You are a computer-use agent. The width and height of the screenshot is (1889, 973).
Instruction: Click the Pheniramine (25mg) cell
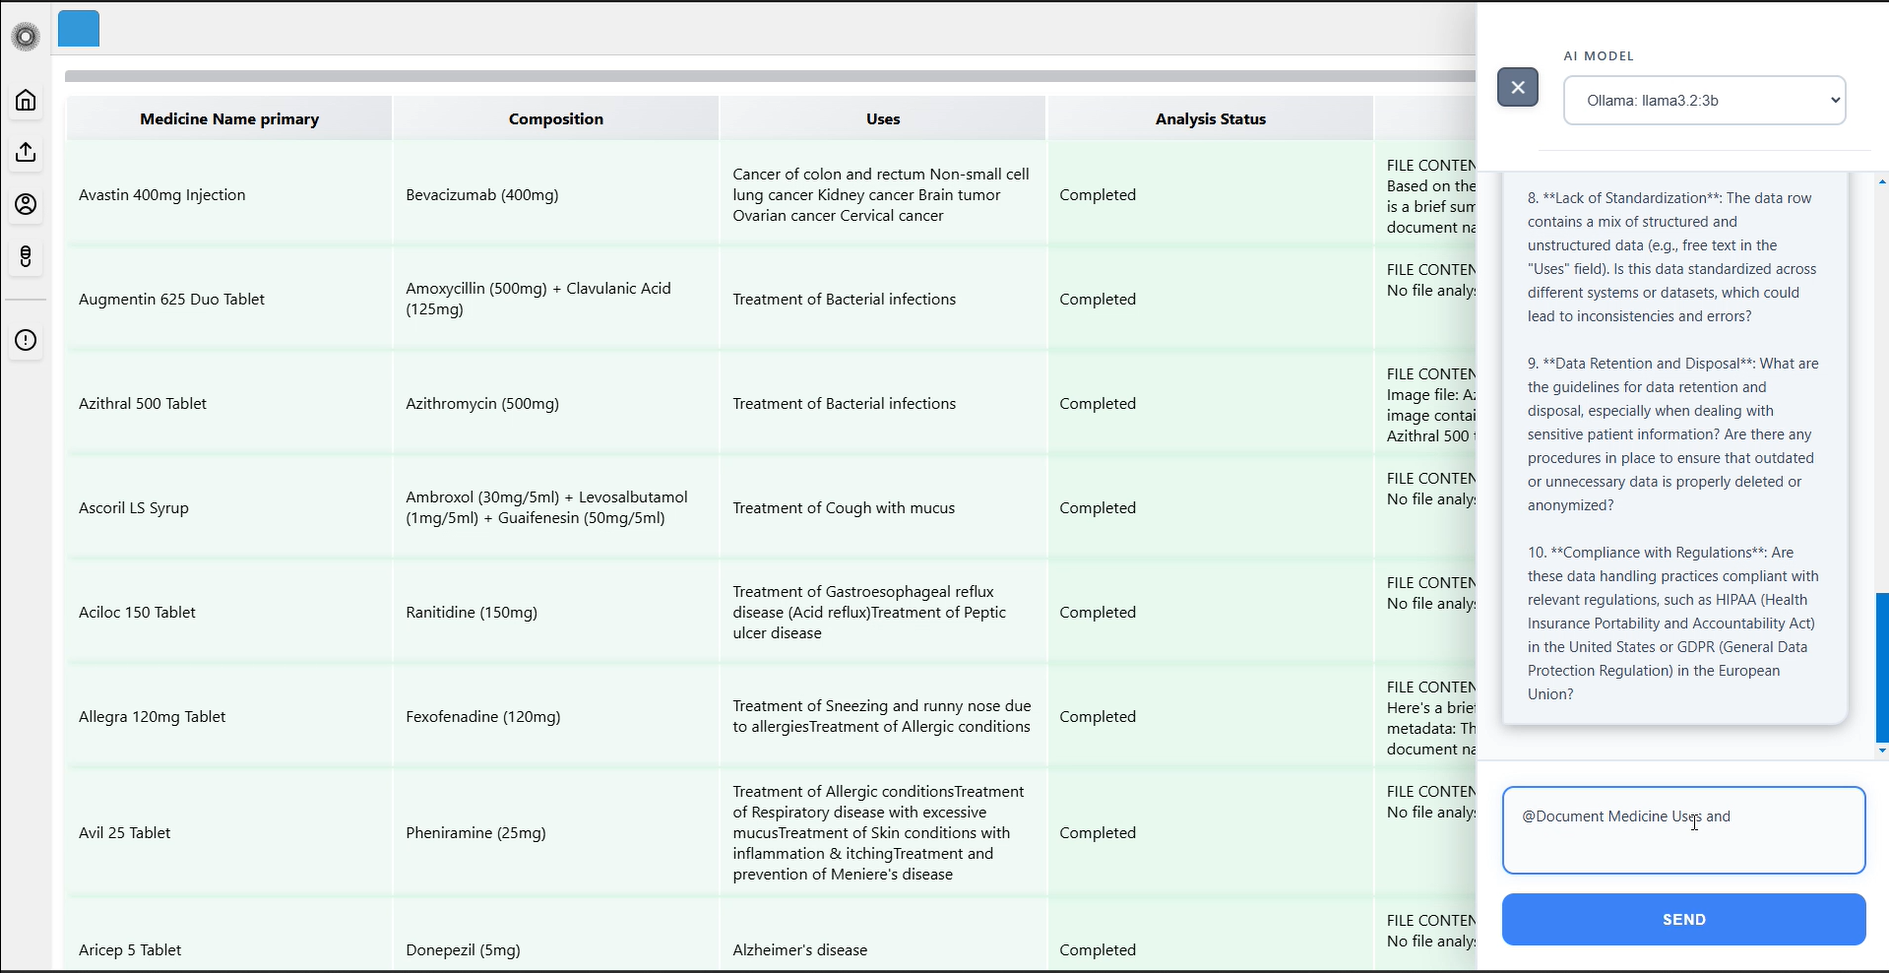coord(556,833)
